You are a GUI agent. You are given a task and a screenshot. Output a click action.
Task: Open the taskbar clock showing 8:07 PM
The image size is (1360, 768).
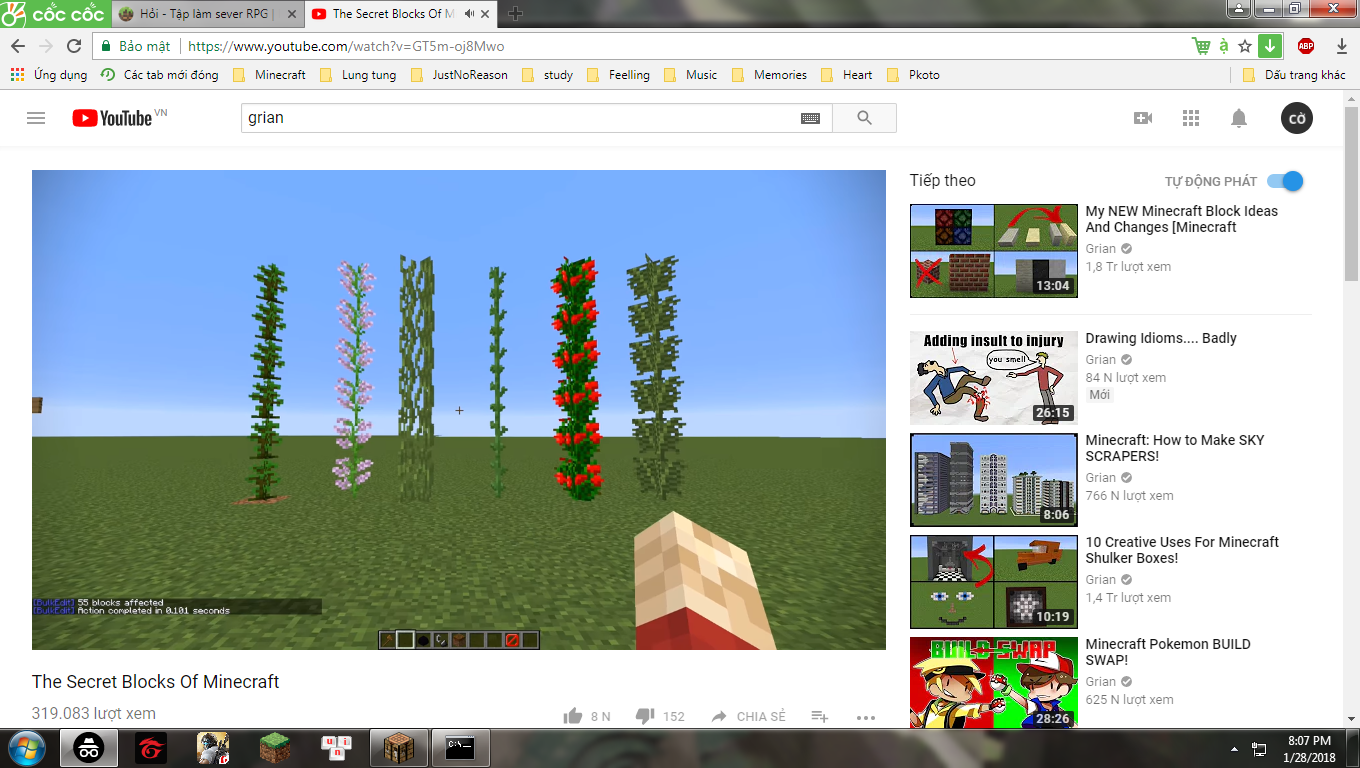(1309, 748)
